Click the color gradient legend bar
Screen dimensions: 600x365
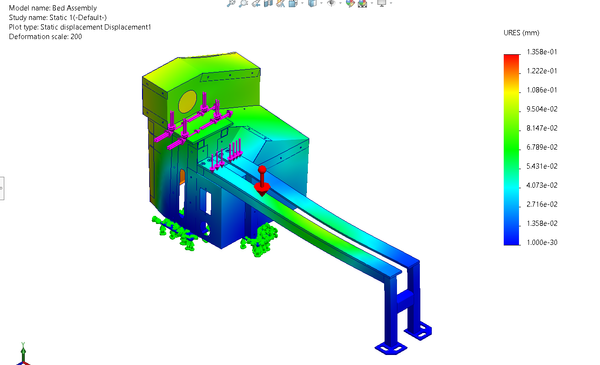pyautogui.click(x=512, y=150)
